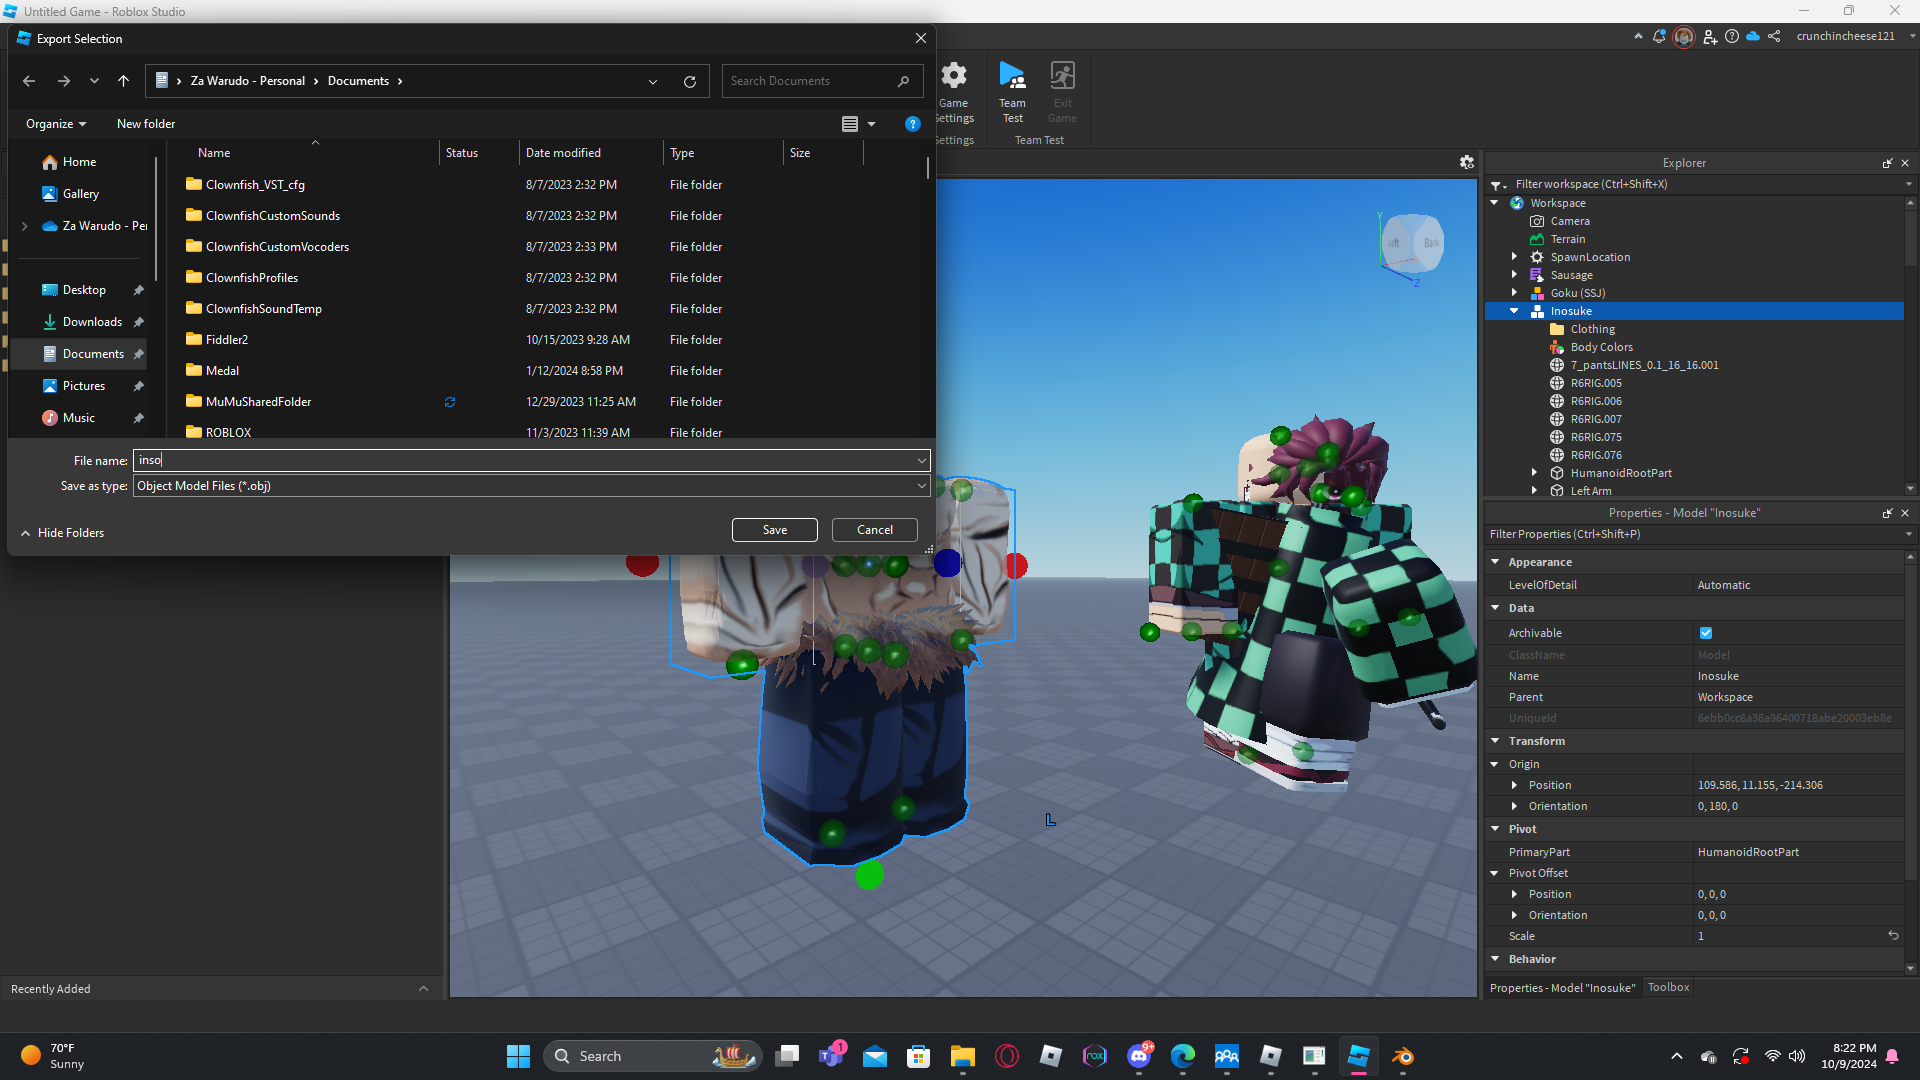Open the viewport settings gear icon
The width and height of the screenshot is (1920, 1080).
(1466, 162)
